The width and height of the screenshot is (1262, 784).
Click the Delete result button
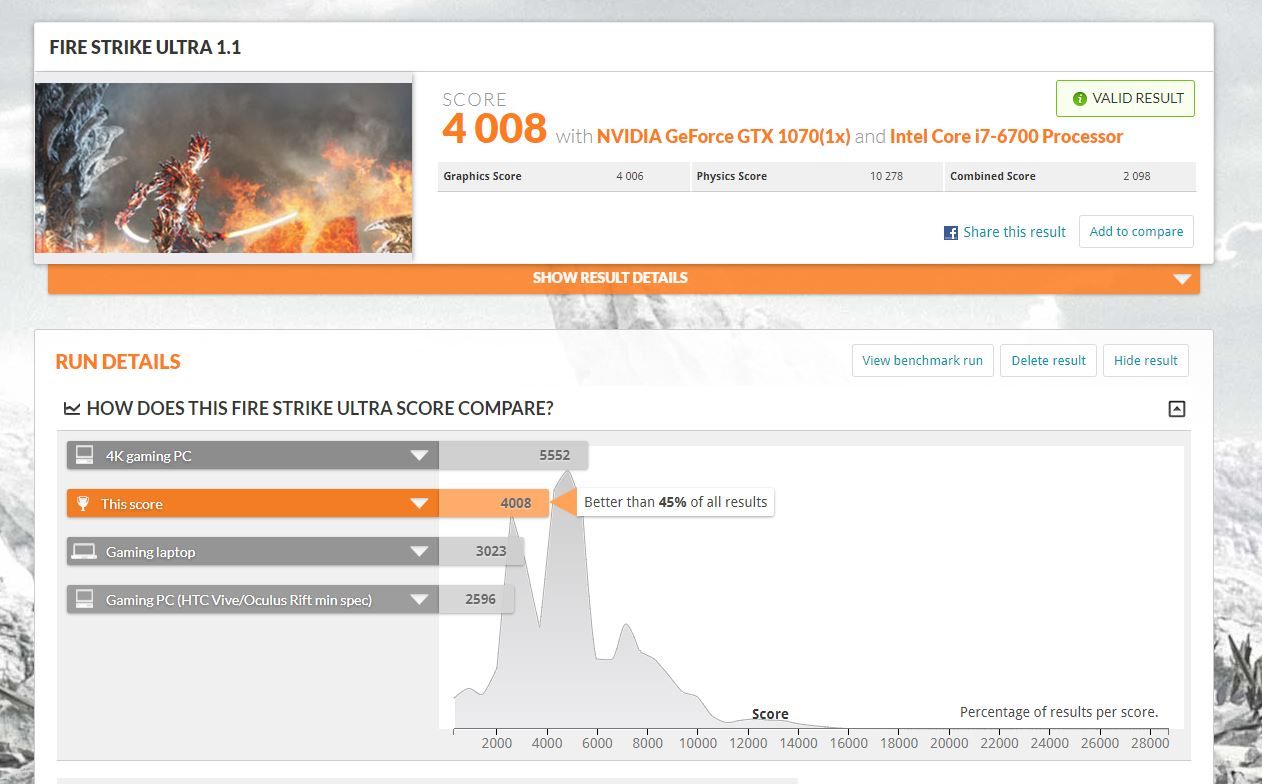pos(1048,361)
